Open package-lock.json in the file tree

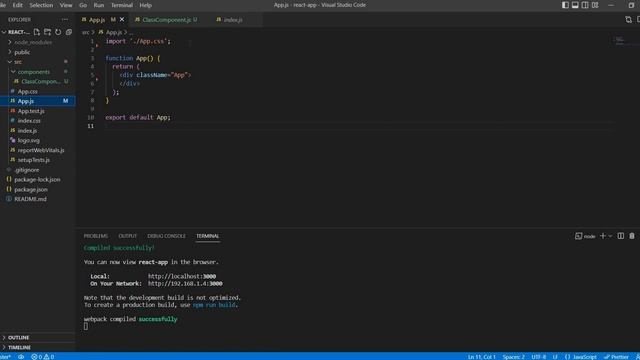(38, 179)
